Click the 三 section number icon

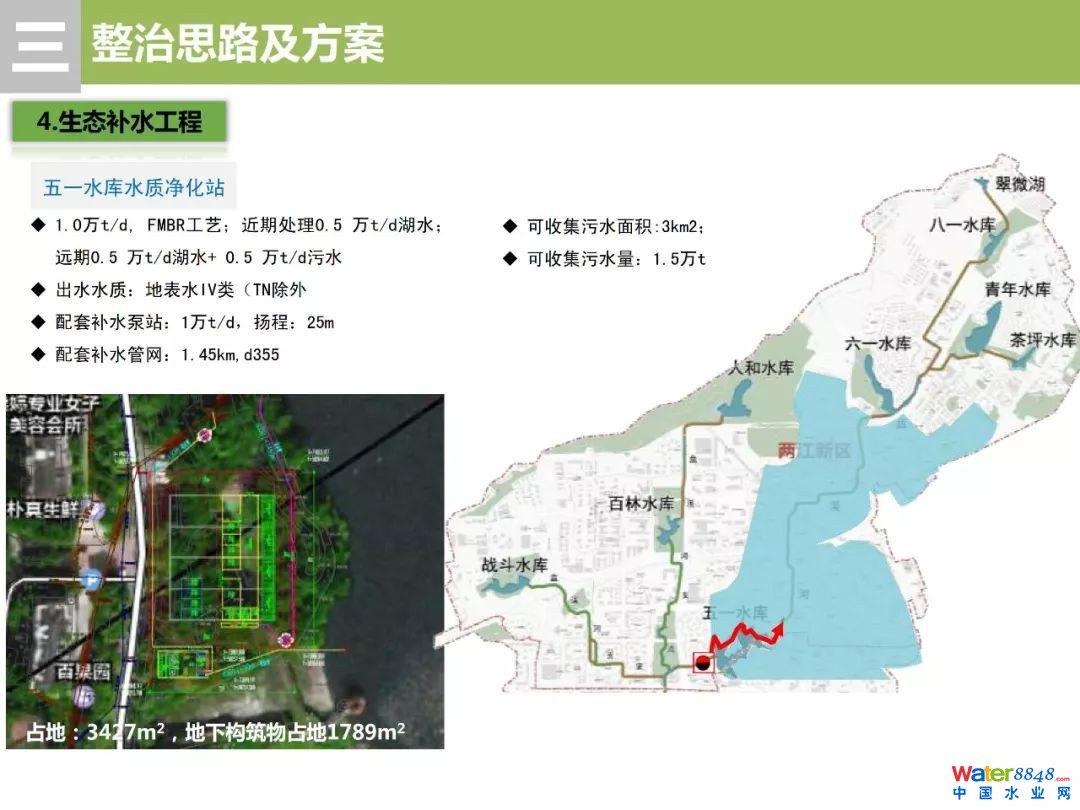tap(40, 45)
